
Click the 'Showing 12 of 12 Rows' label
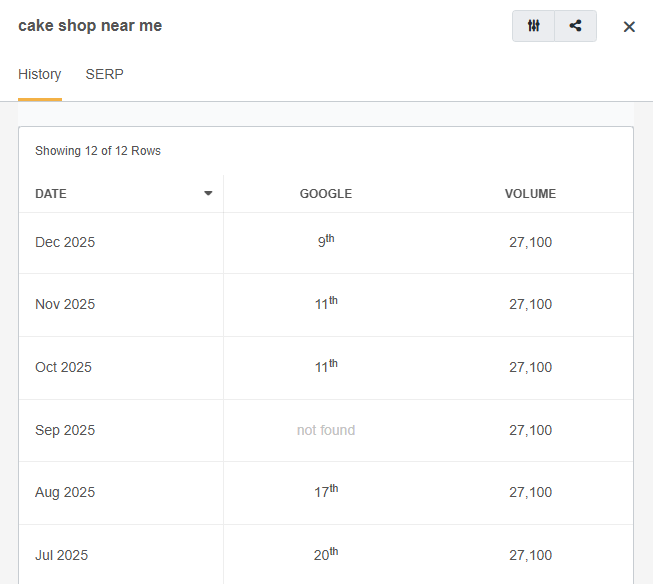pos(98,151)
